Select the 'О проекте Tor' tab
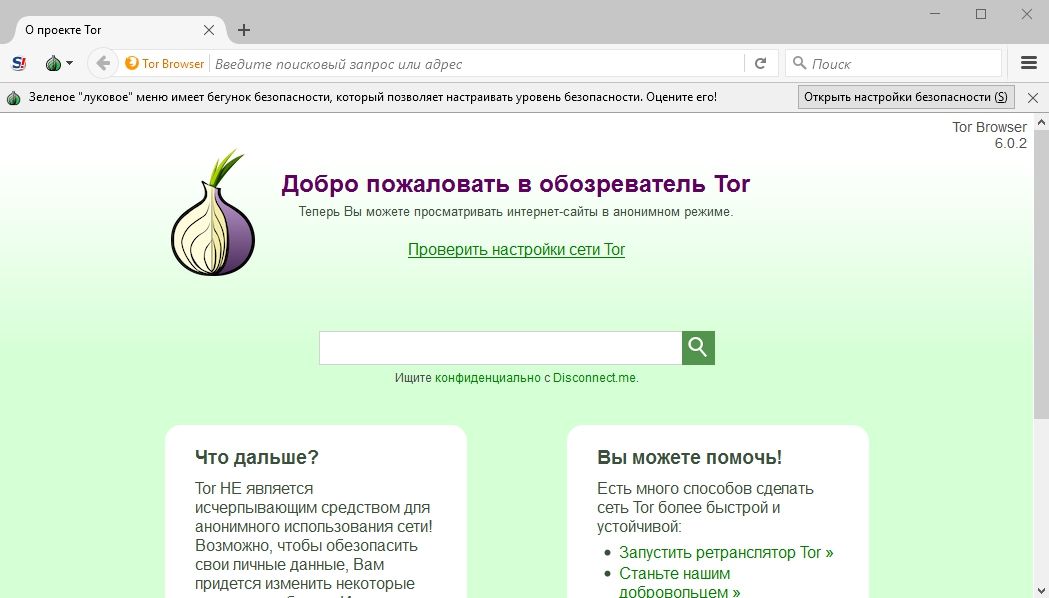 (120, 30)
